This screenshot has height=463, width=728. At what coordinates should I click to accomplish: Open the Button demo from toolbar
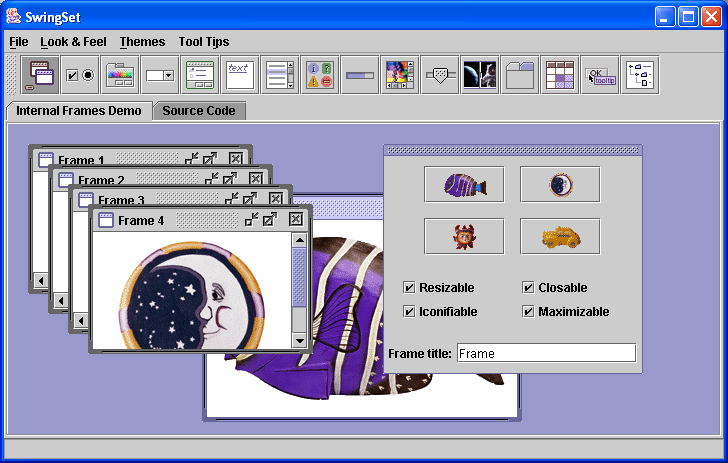(79, 75)
